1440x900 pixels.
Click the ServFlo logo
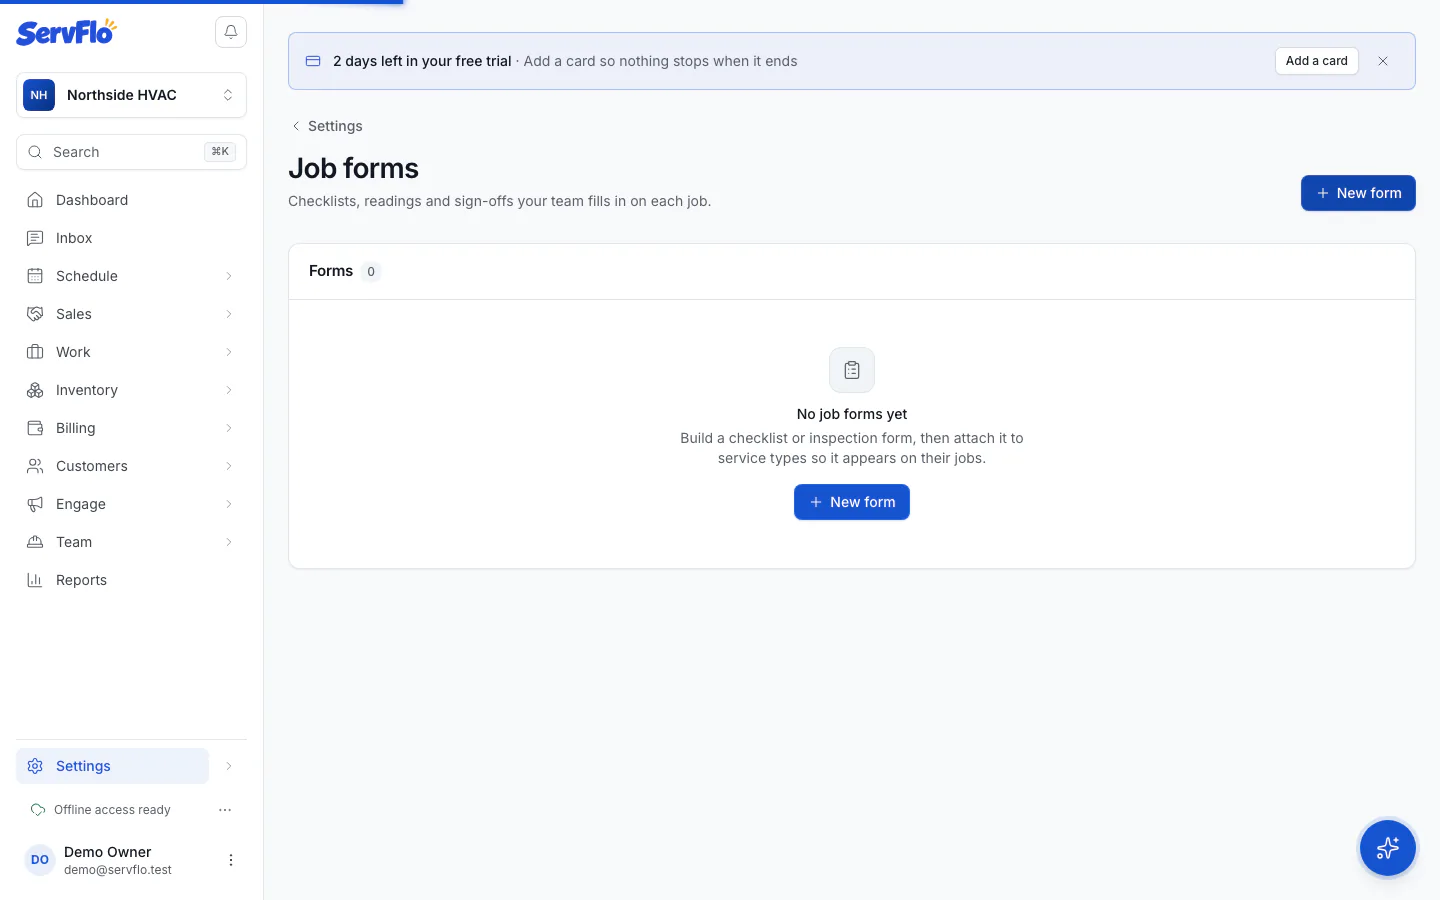(x=66, y=32)
